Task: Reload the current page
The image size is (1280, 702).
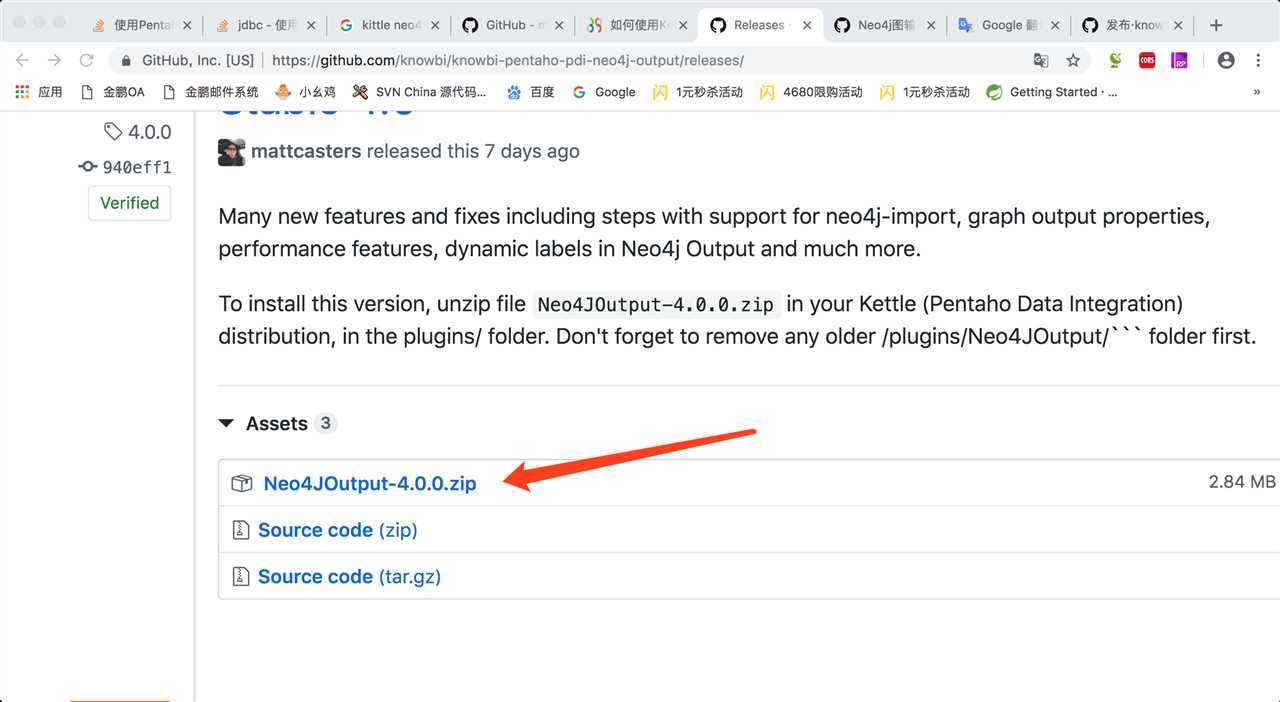Action: click(87, 60)
